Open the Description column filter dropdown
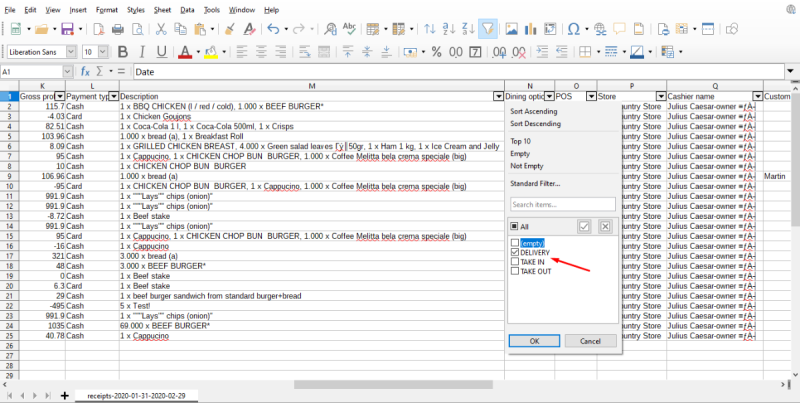The height and width of the screenshot is (403, 800). 498,96
